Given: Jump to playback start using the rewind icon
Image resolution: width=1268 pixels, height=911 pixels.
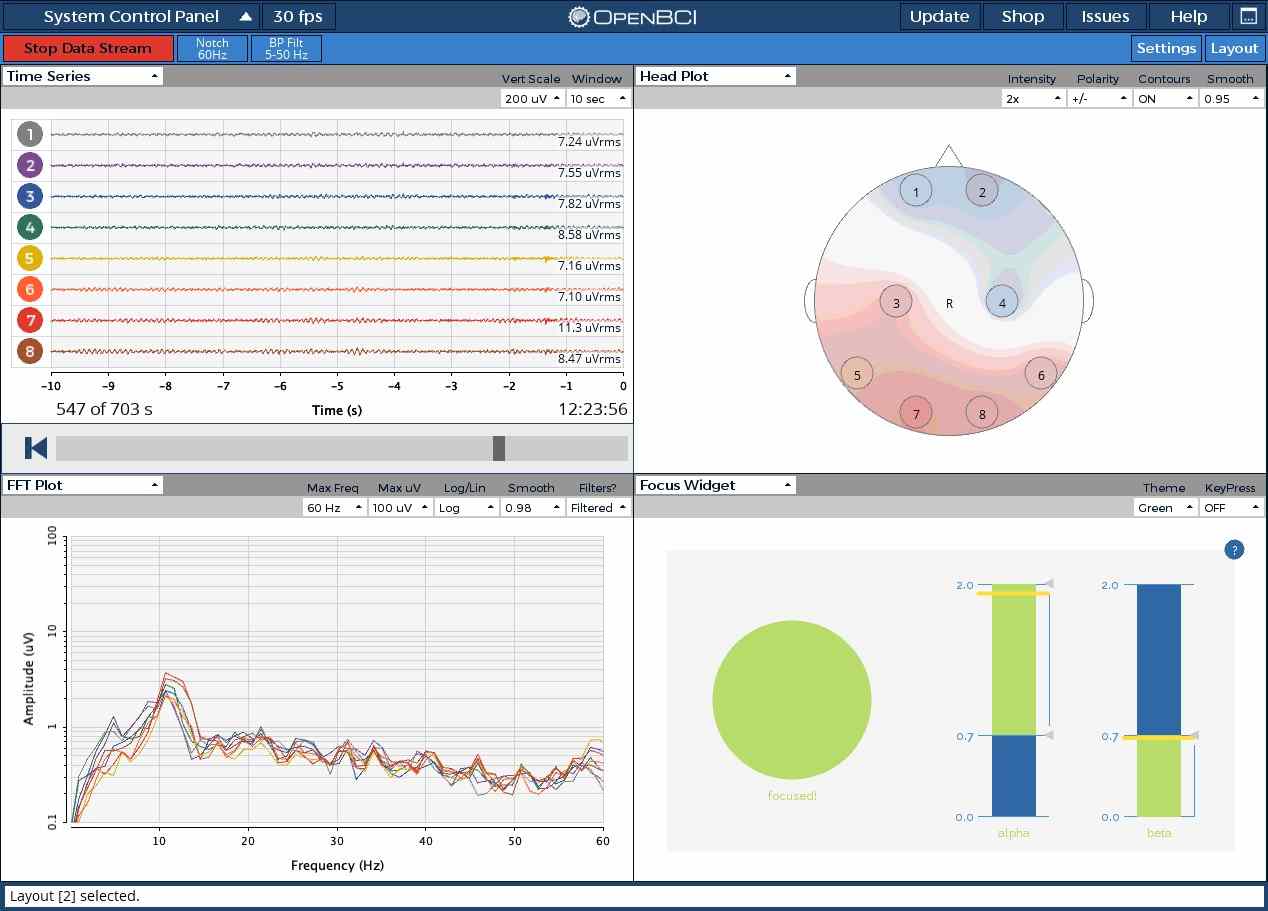Looking at the screenshot, I should (x=34, y=448).
